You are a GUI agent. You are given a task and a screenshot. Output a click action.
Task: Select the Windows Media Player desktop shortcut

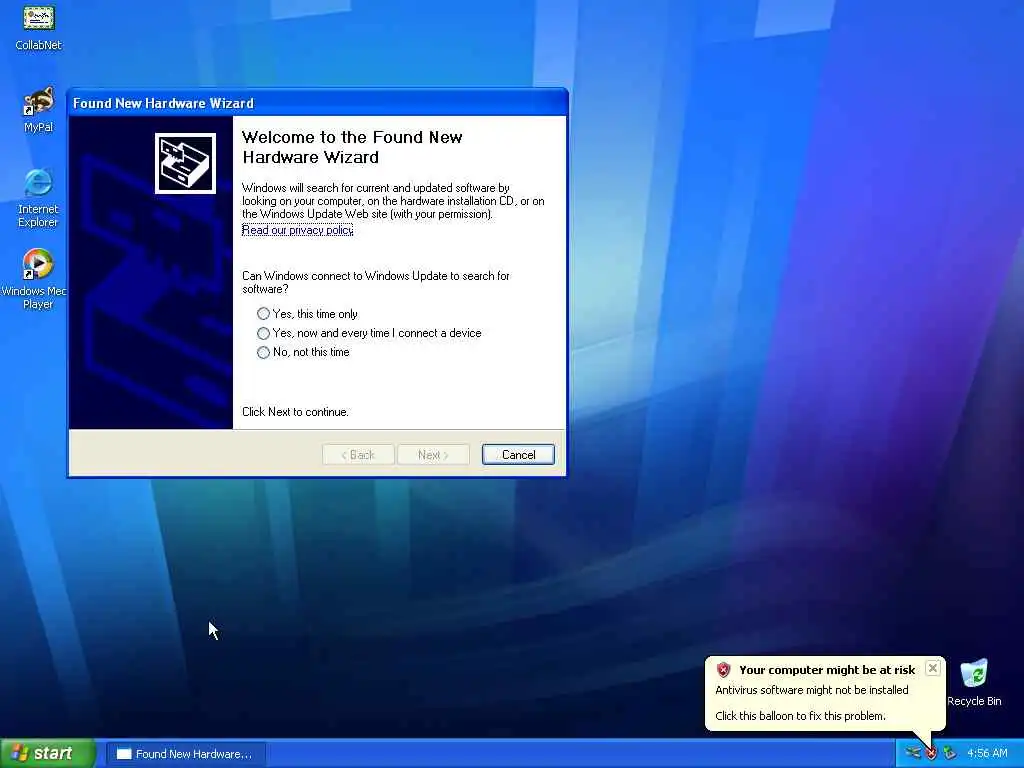pos(36,279)
